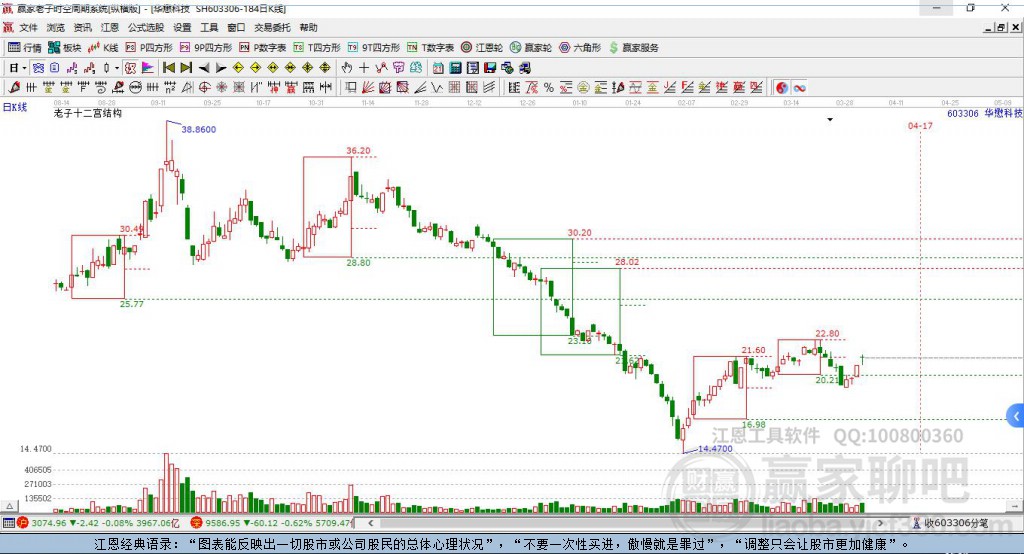Open the T数字表 tool
The width and height of the screenshot is (1024, 554).
430,48
